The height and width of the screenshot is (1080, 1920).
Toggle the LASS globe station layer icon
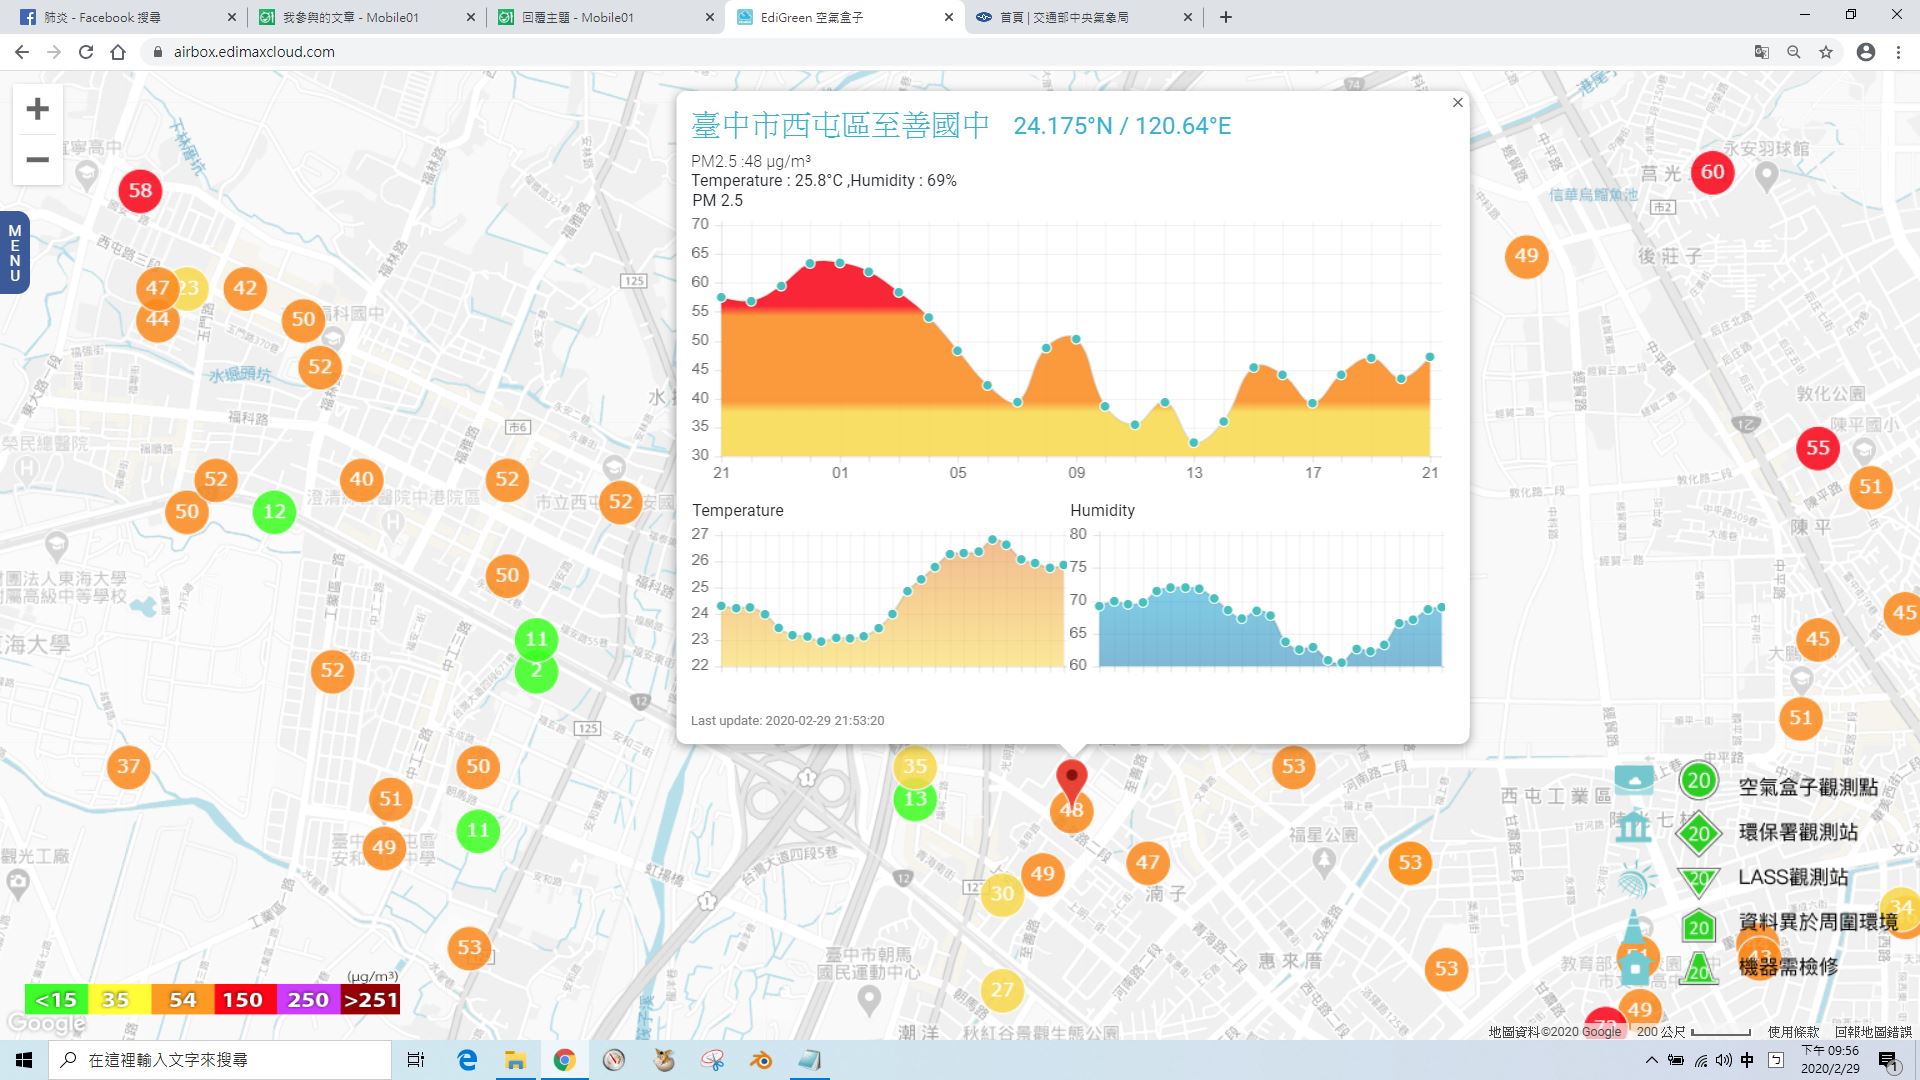coord(1633,881)
